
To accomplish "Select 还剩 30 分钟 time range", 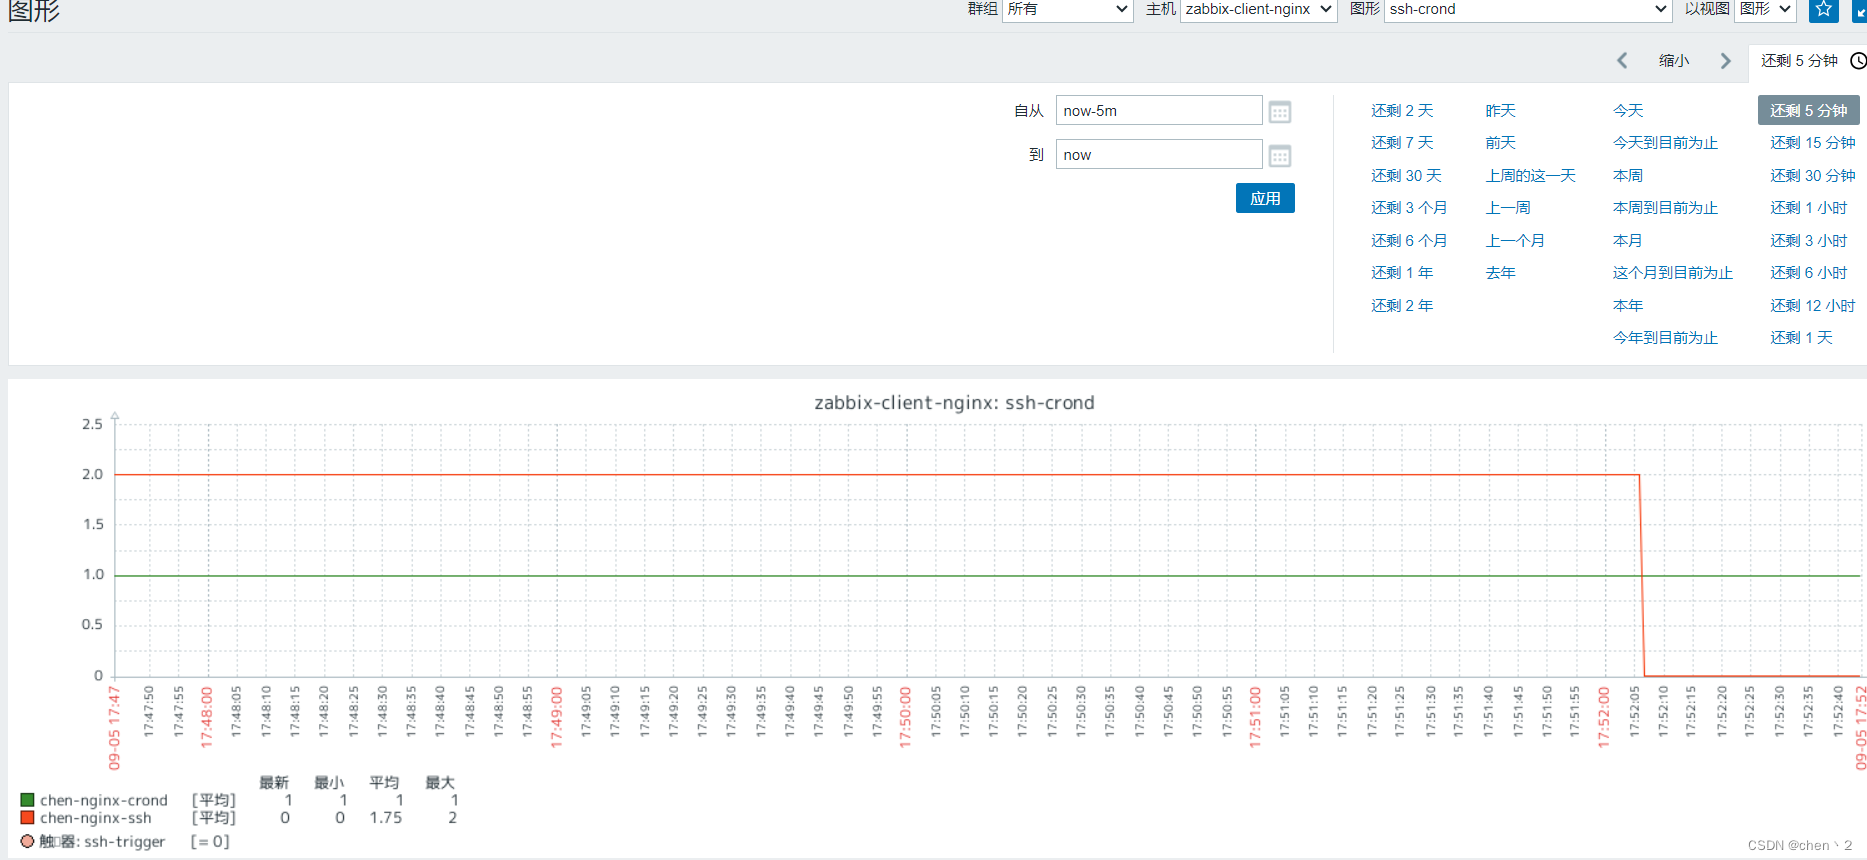I will click(1812, 176).
